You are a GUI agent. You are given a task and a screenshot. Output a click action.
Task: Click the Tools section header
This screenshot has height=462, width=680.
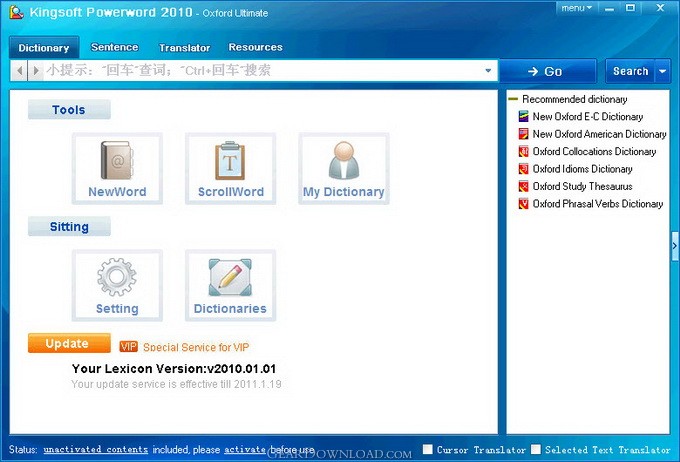point(69,109)
